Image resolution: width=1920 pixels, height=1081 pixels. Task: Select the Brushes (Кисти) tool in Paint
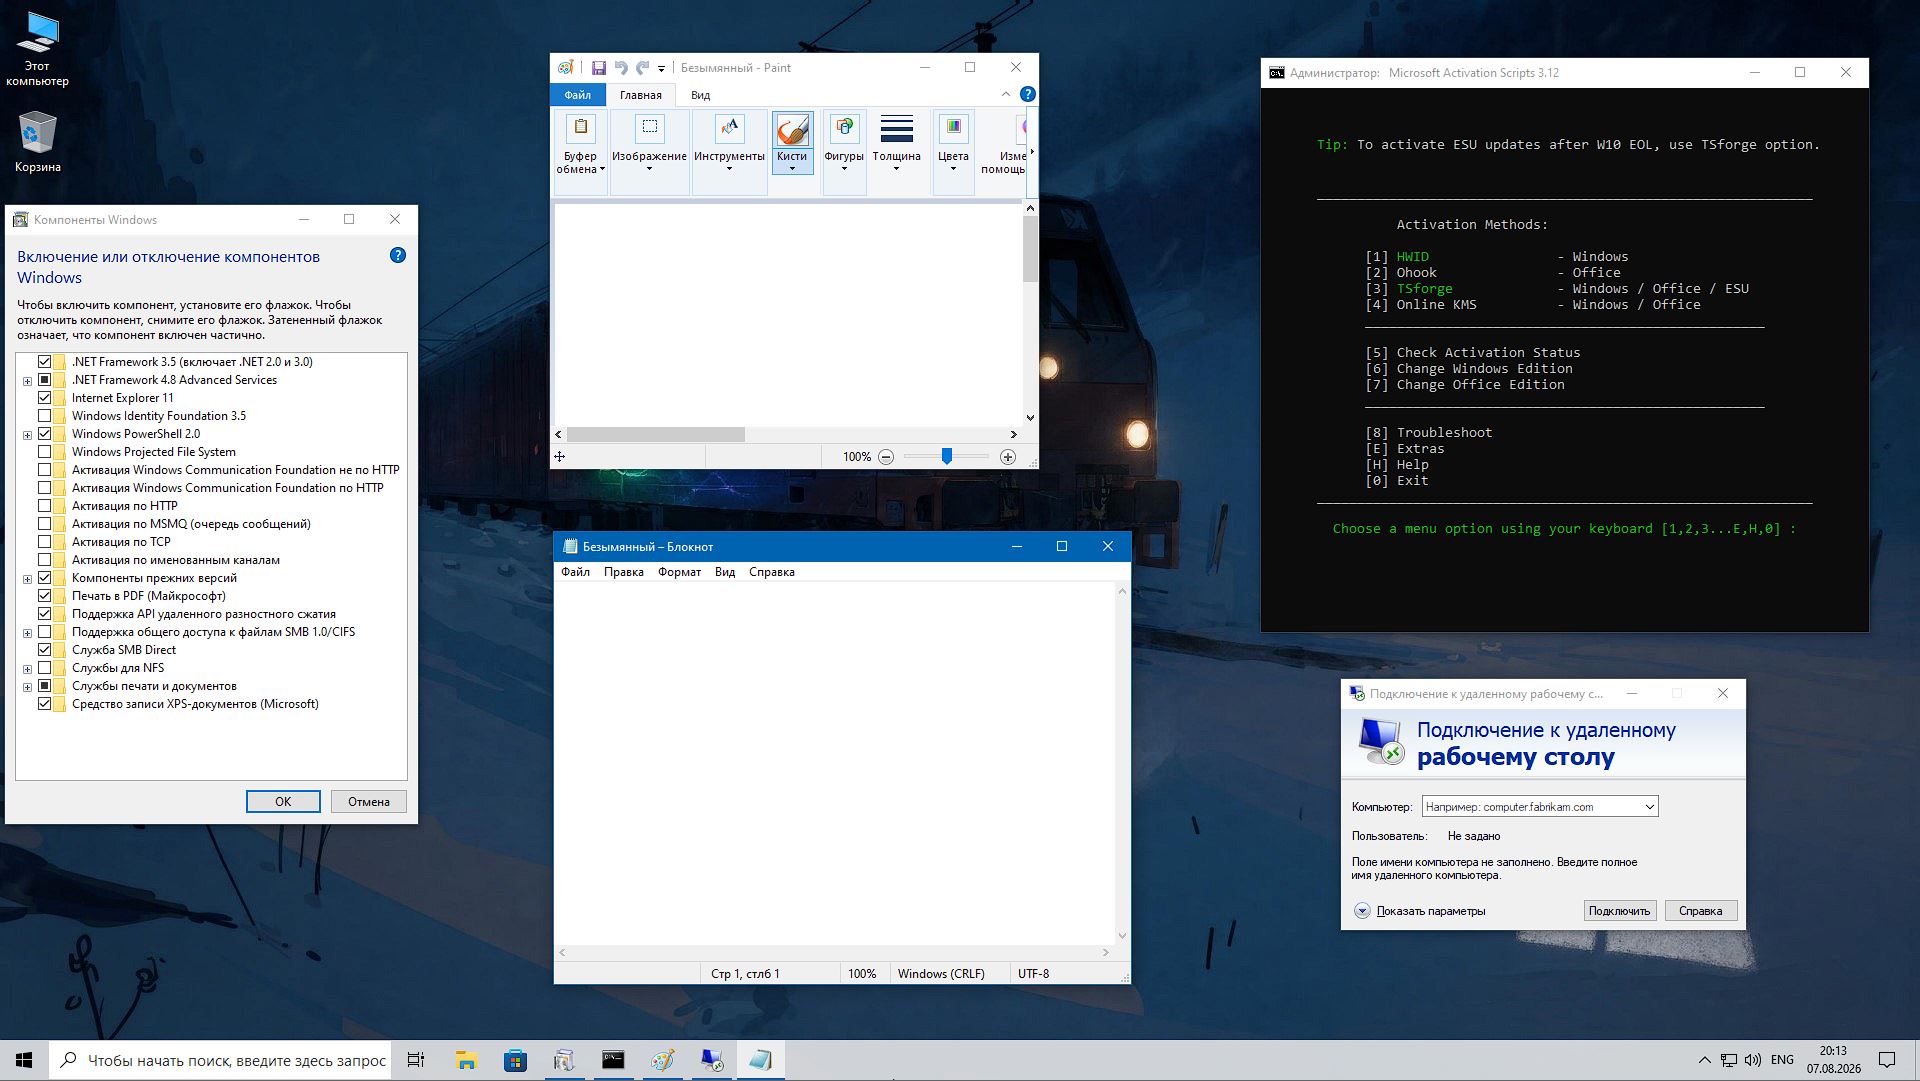[x=792, y=143]
